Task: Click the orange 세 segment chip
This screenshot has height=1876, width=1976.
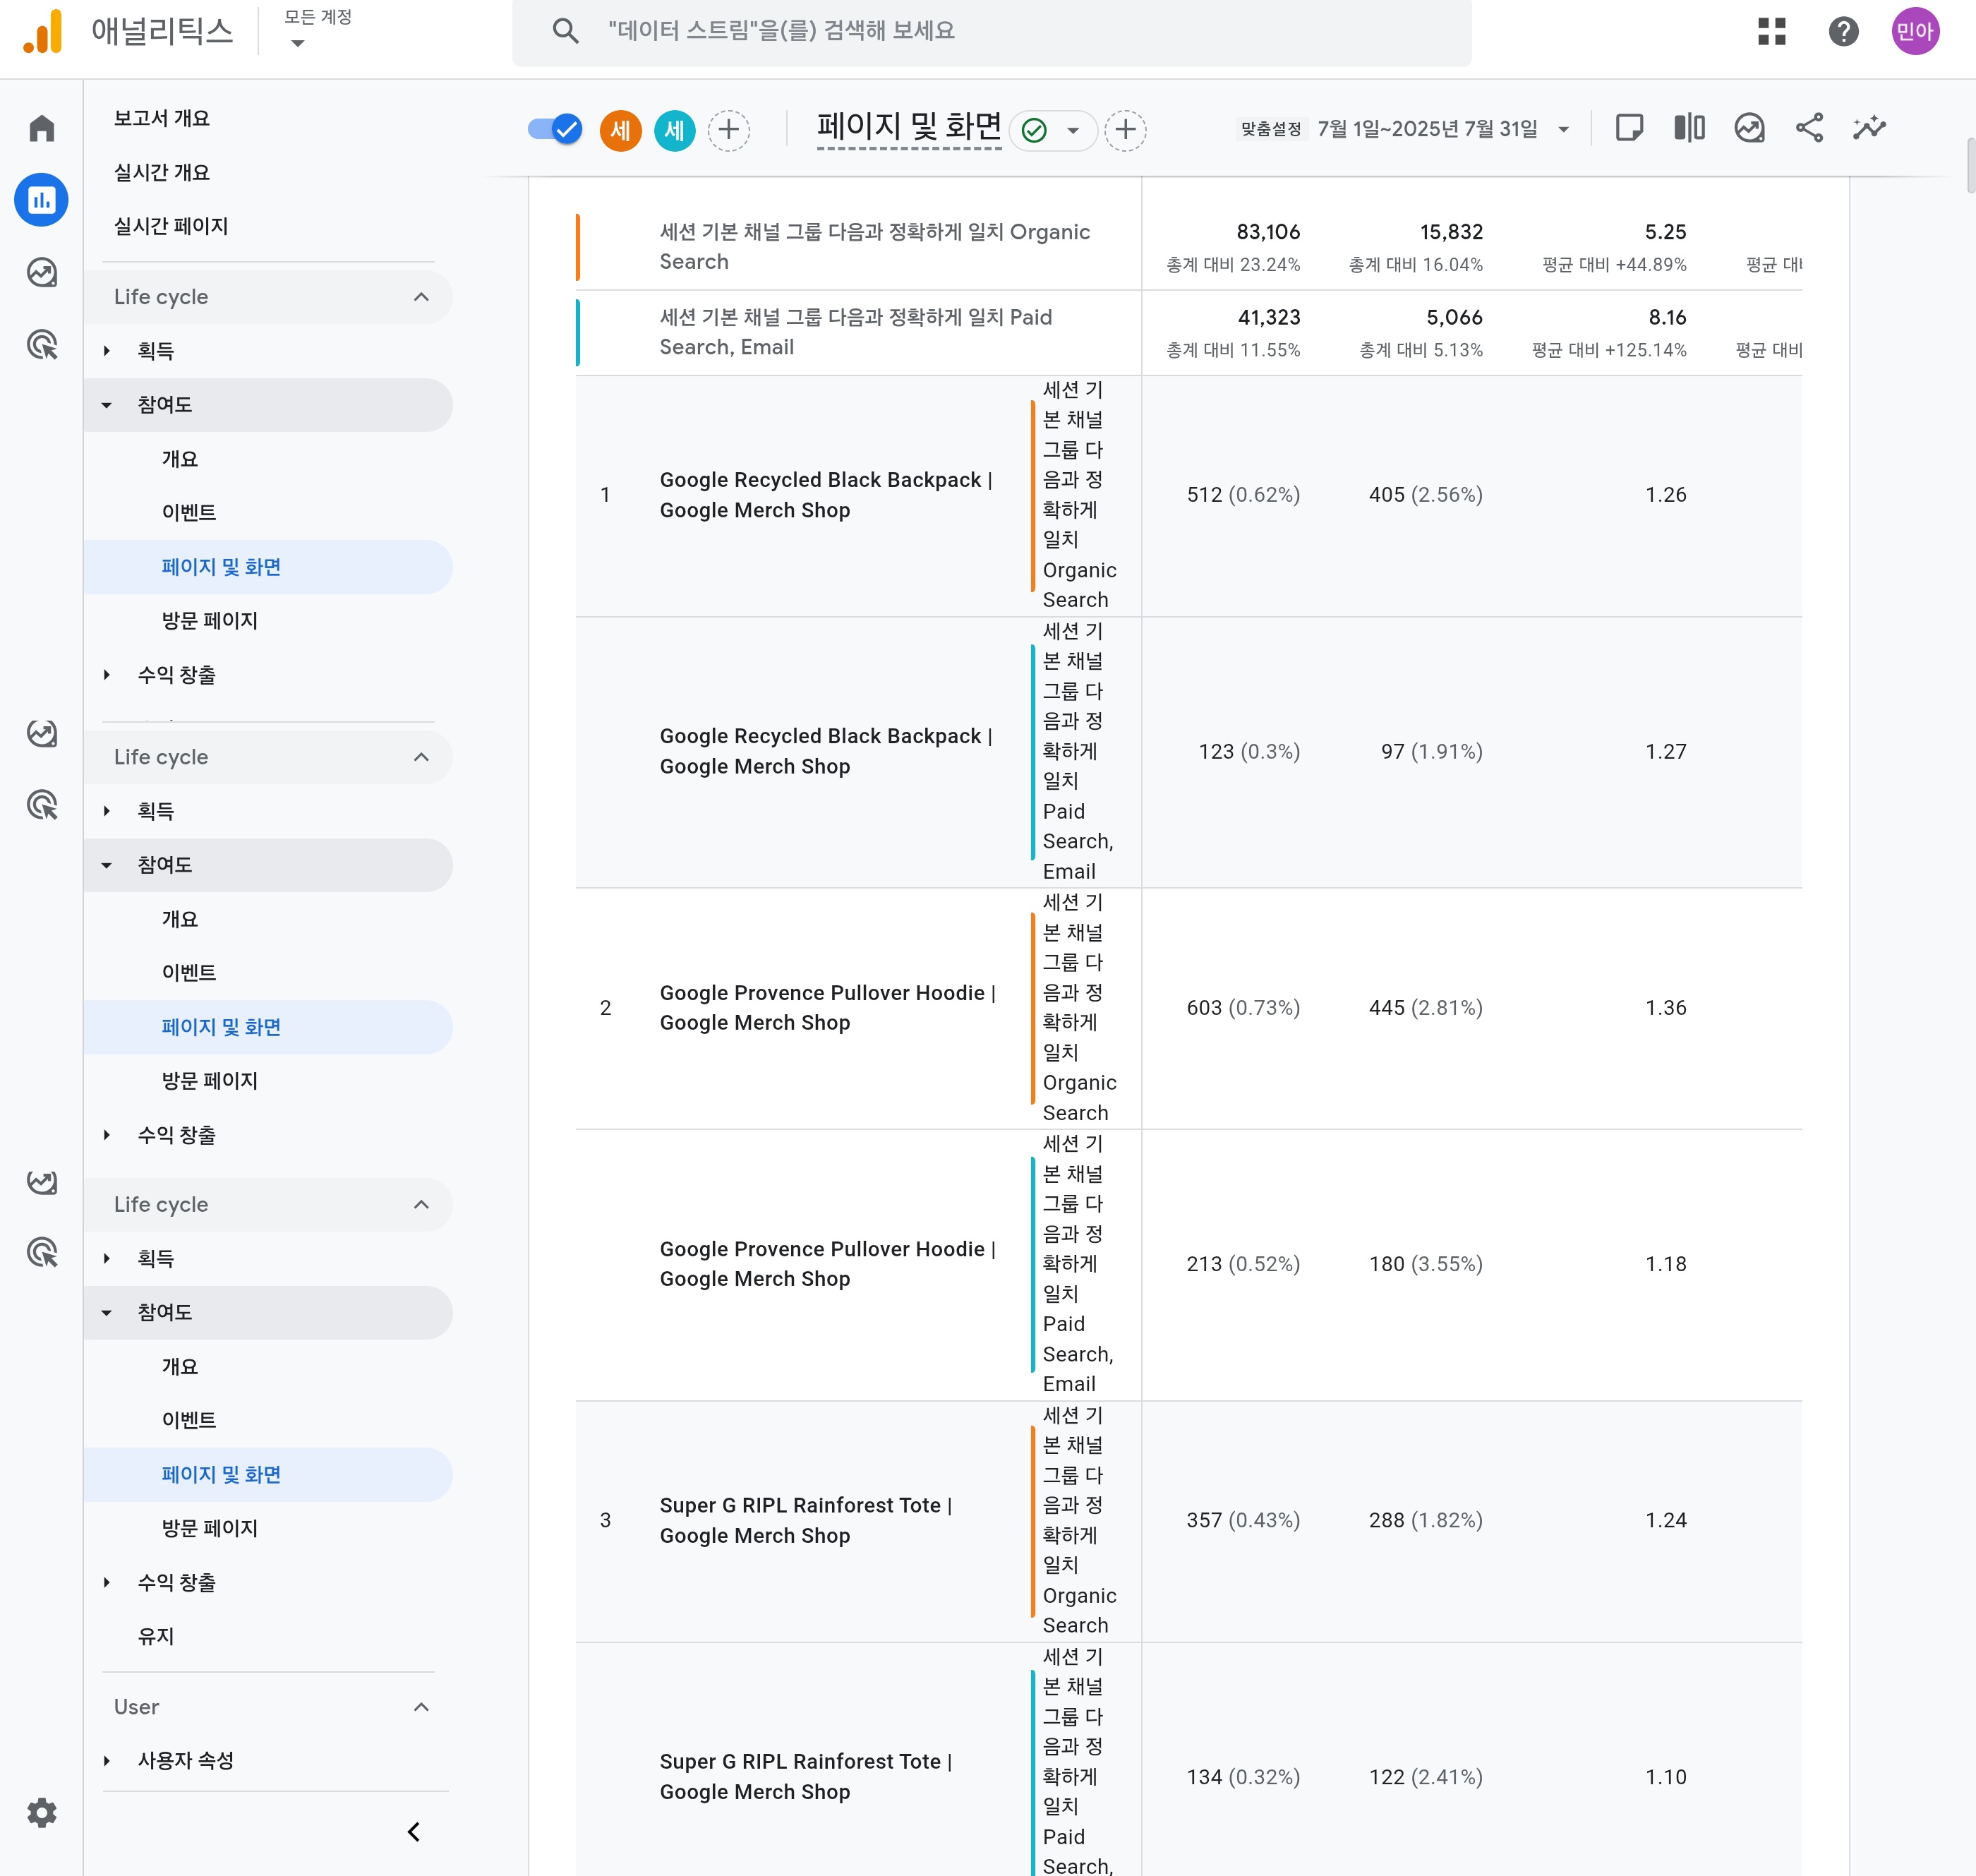Action: [x=620, y=130]
